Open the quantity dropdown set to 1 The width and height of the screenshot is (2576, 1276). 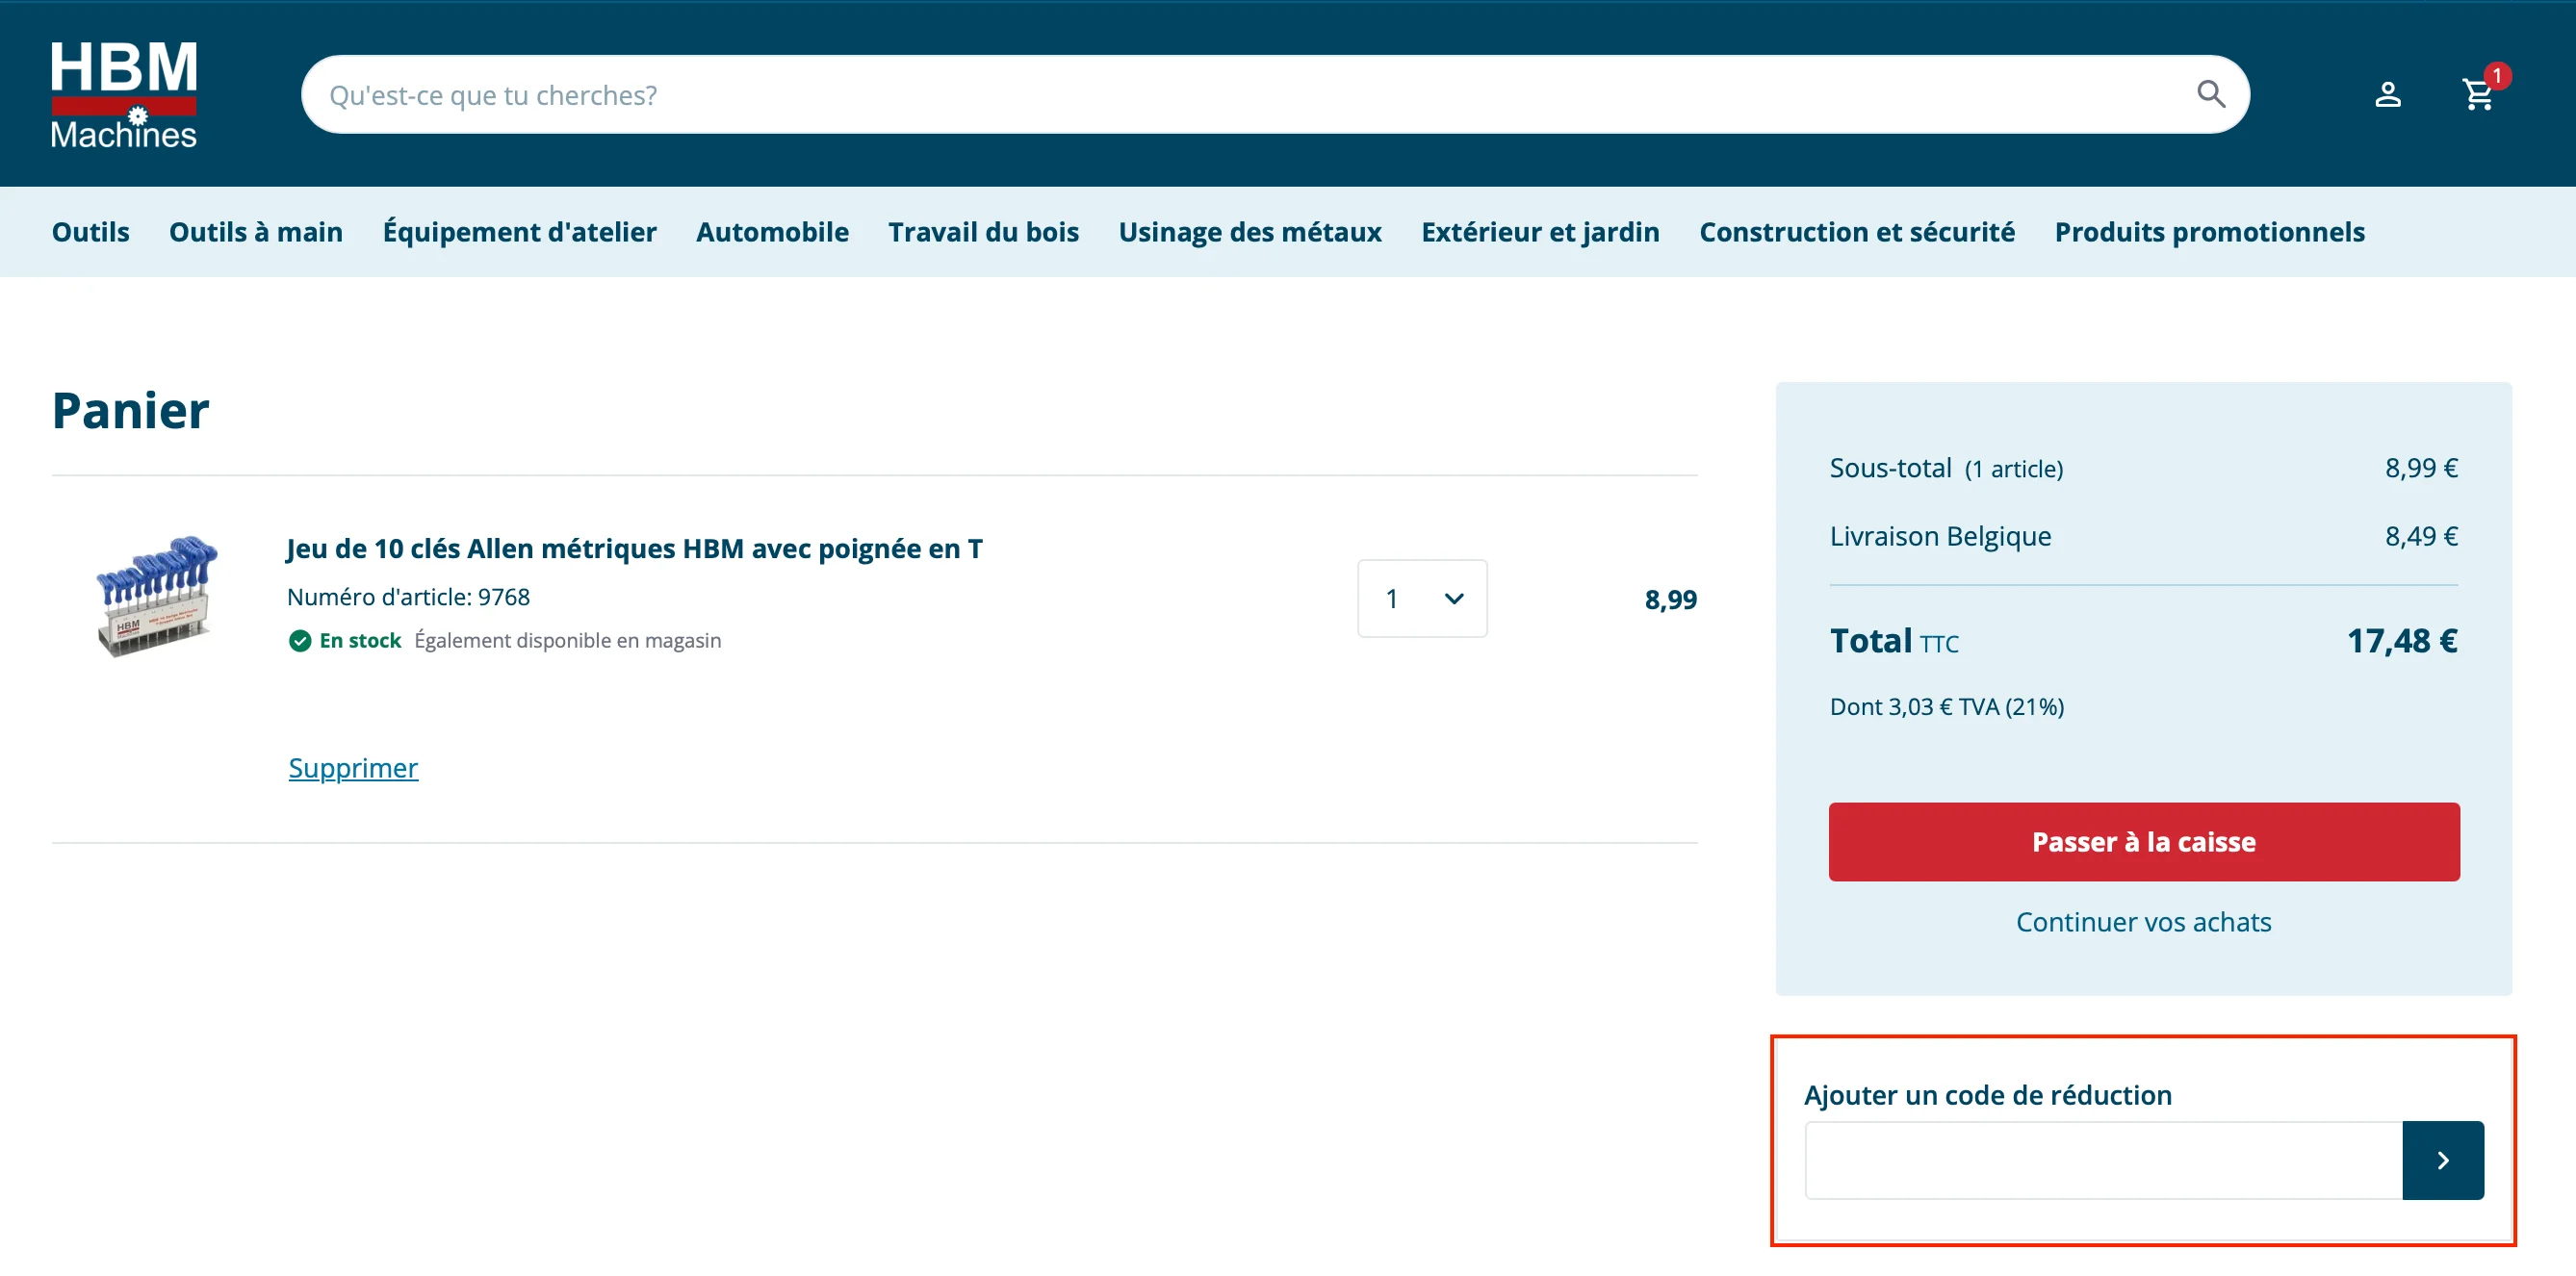[1422, 598]
